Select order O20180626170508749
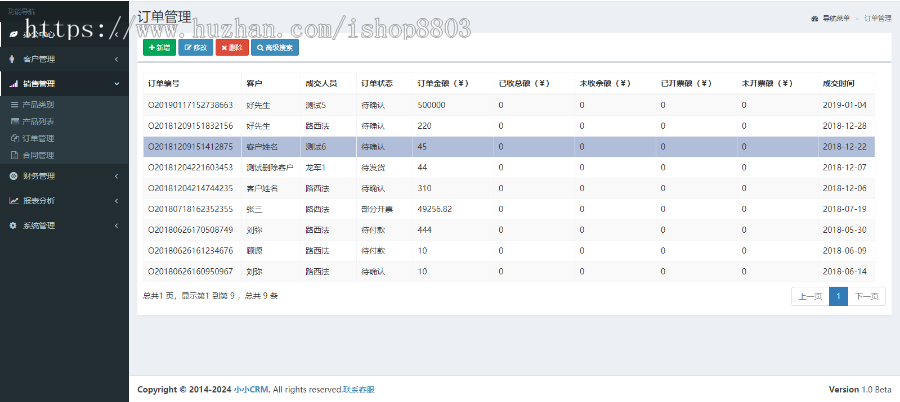 pos(191,230)
